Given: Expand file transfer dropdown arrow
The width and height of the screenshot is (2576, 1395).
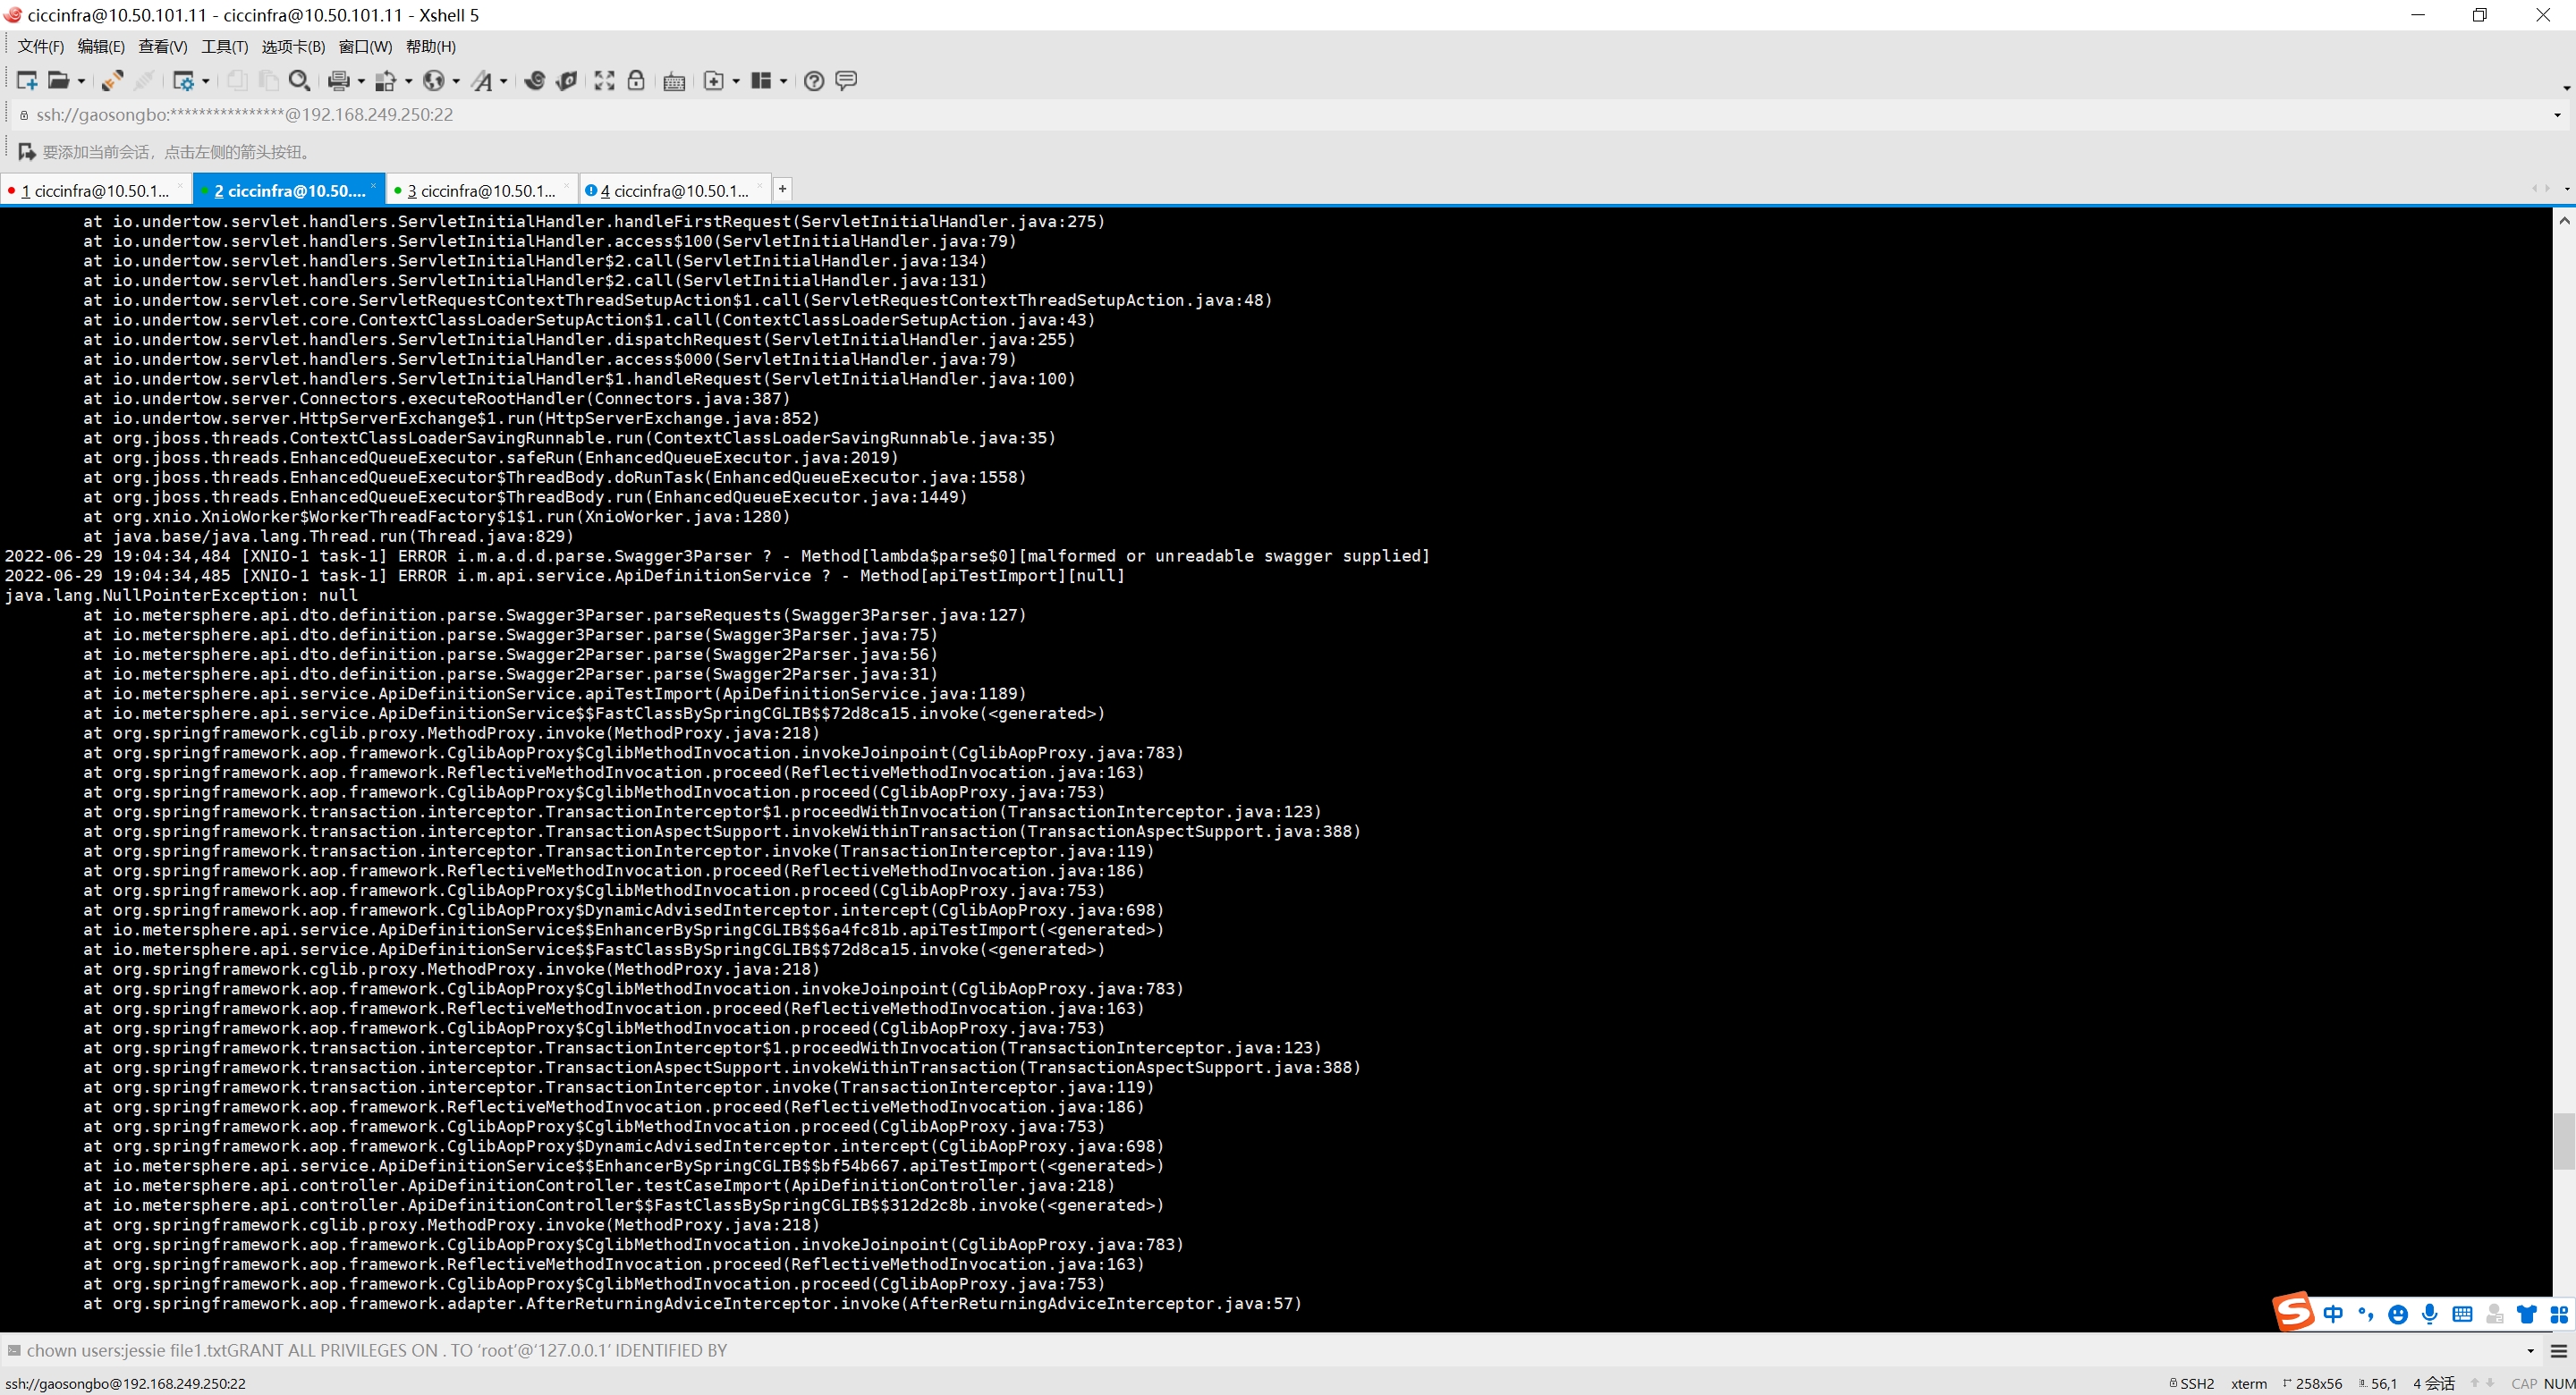Looking at the screenshot, I should 408,82.
